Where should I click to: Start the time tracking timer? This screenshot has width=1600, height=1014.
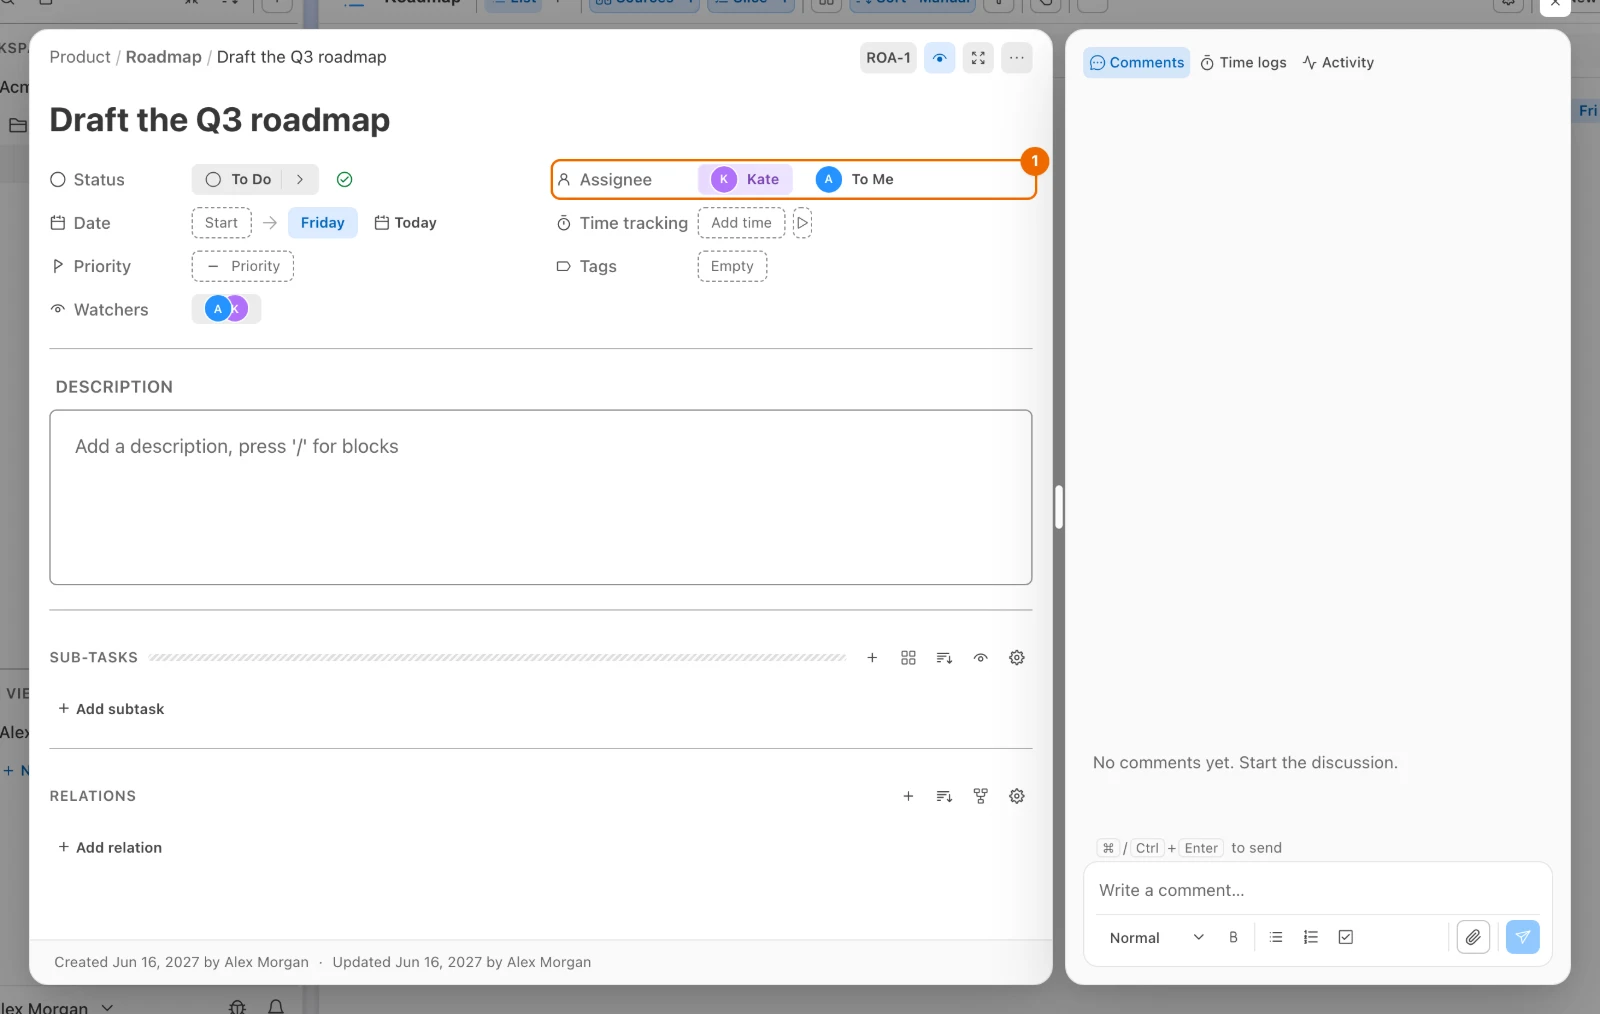(802, 223)
